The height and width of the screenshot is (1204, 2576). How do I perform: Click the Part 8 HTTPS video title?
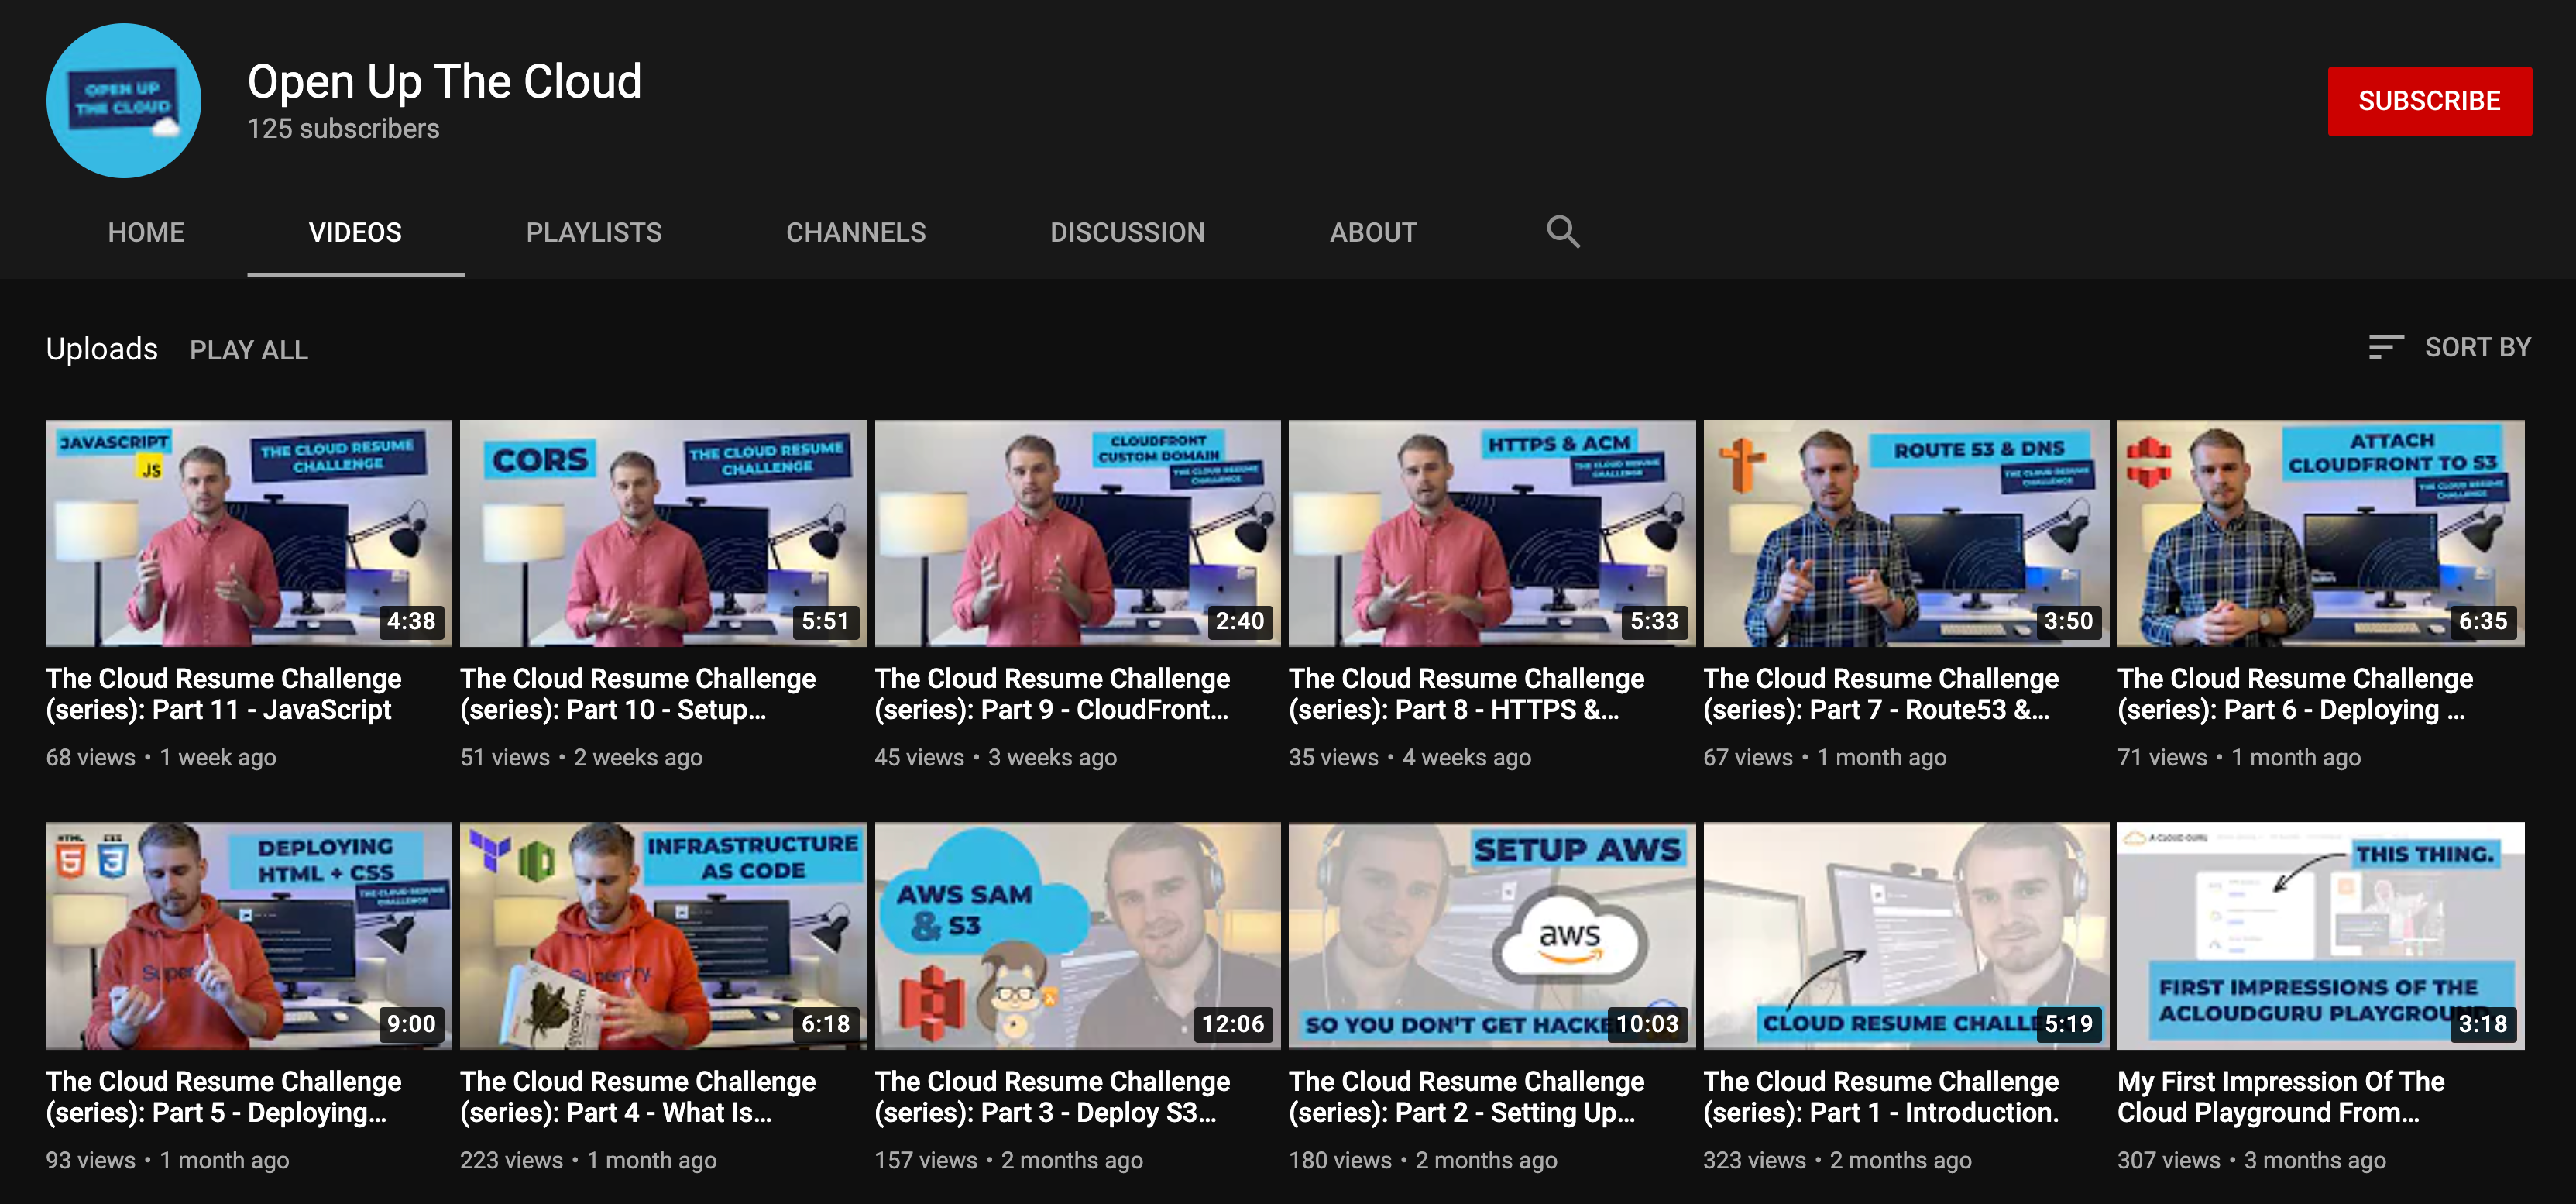[x=1465, y=694]
